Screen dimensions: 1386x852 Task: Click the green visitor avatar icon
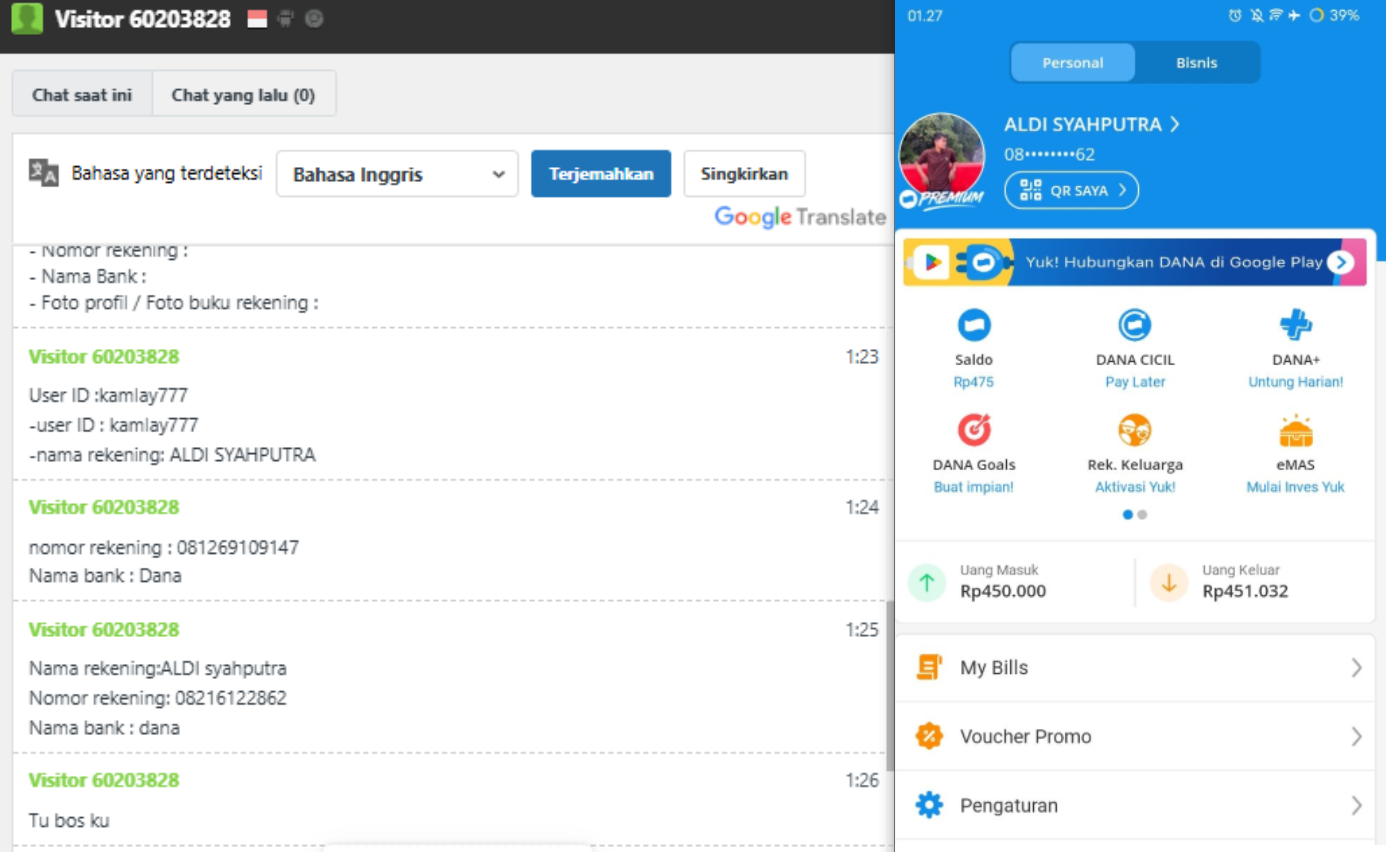tap(27, 18)
